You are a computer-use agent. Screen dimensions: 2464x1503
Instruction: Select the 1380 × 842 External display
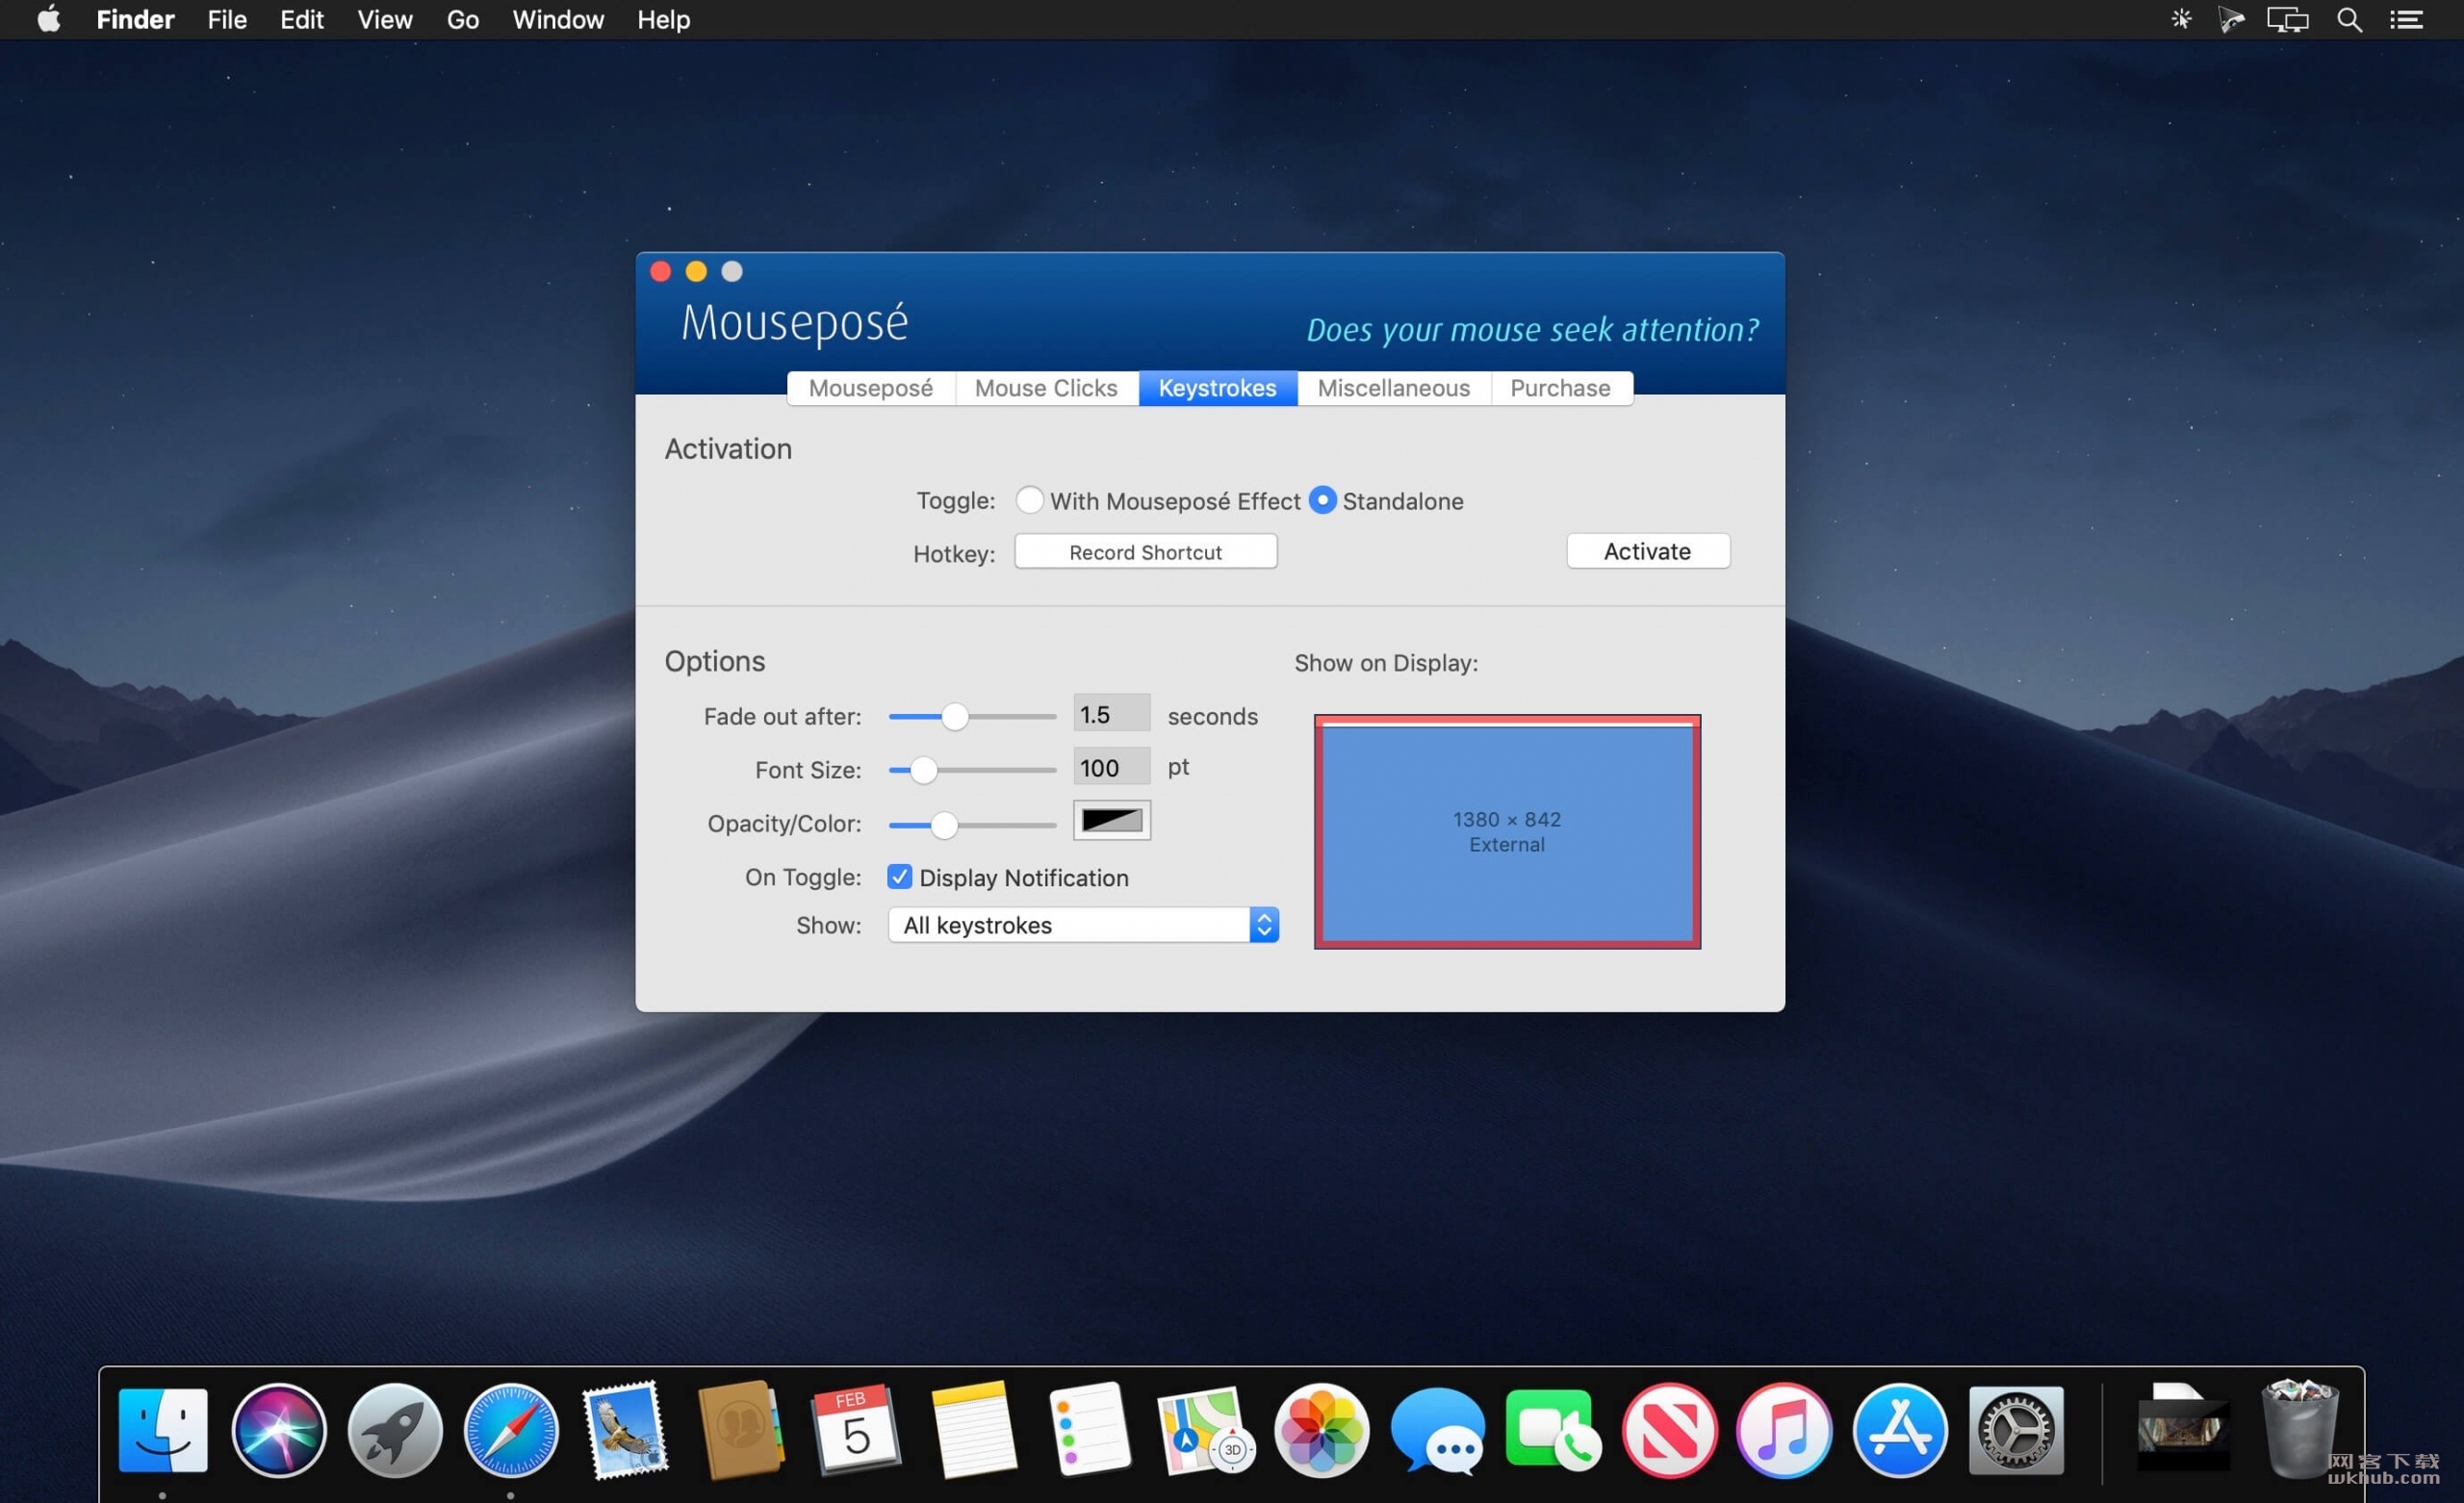click(1506, 831)
